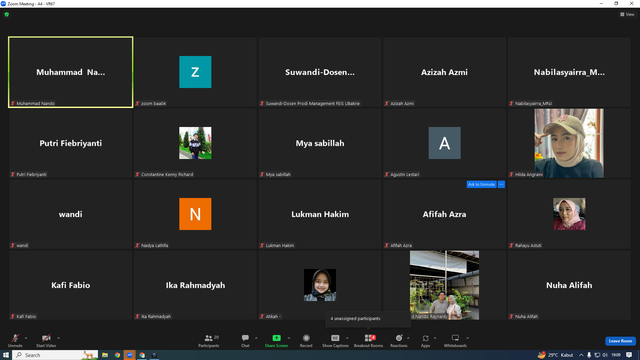Select the Kafi Fabio participant tile
The height and width of the screenshot is (360, 640).
71,285
